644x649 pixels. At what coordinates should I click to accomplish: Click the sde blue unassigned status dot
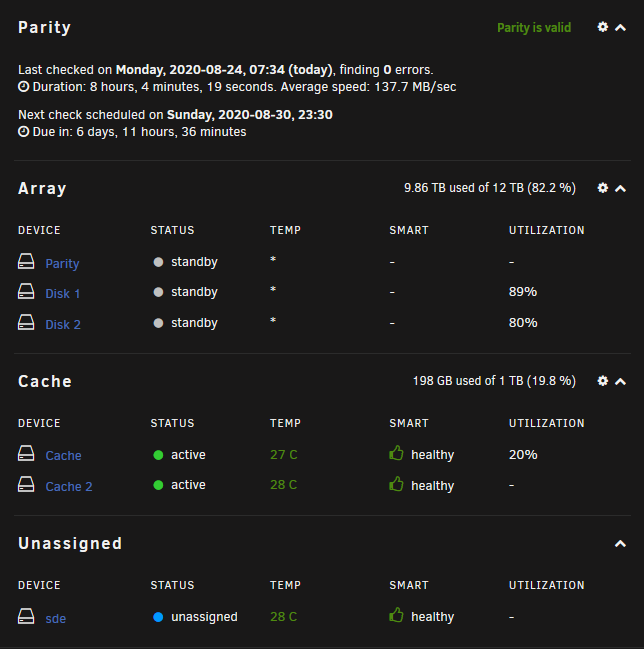(x=158, y=617)
